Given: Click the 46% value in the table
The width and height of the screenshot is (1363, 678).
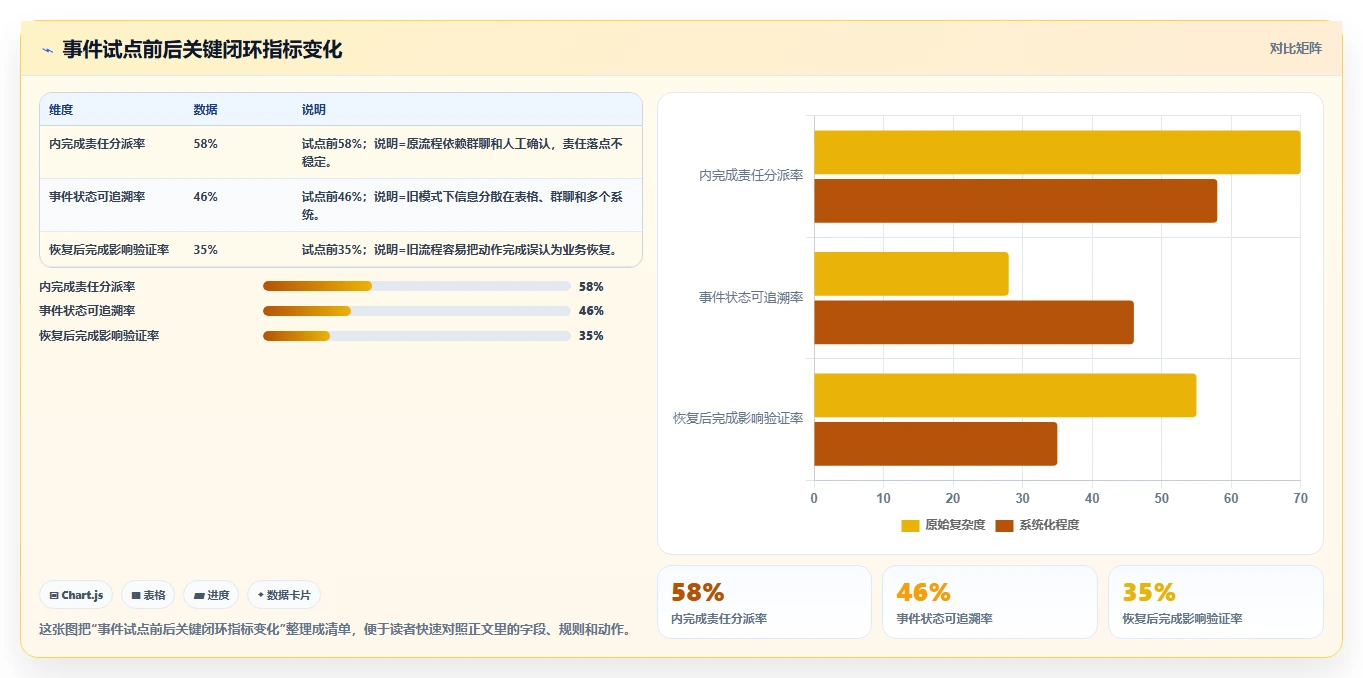Looking at the screenshot, I should [205, 197].
